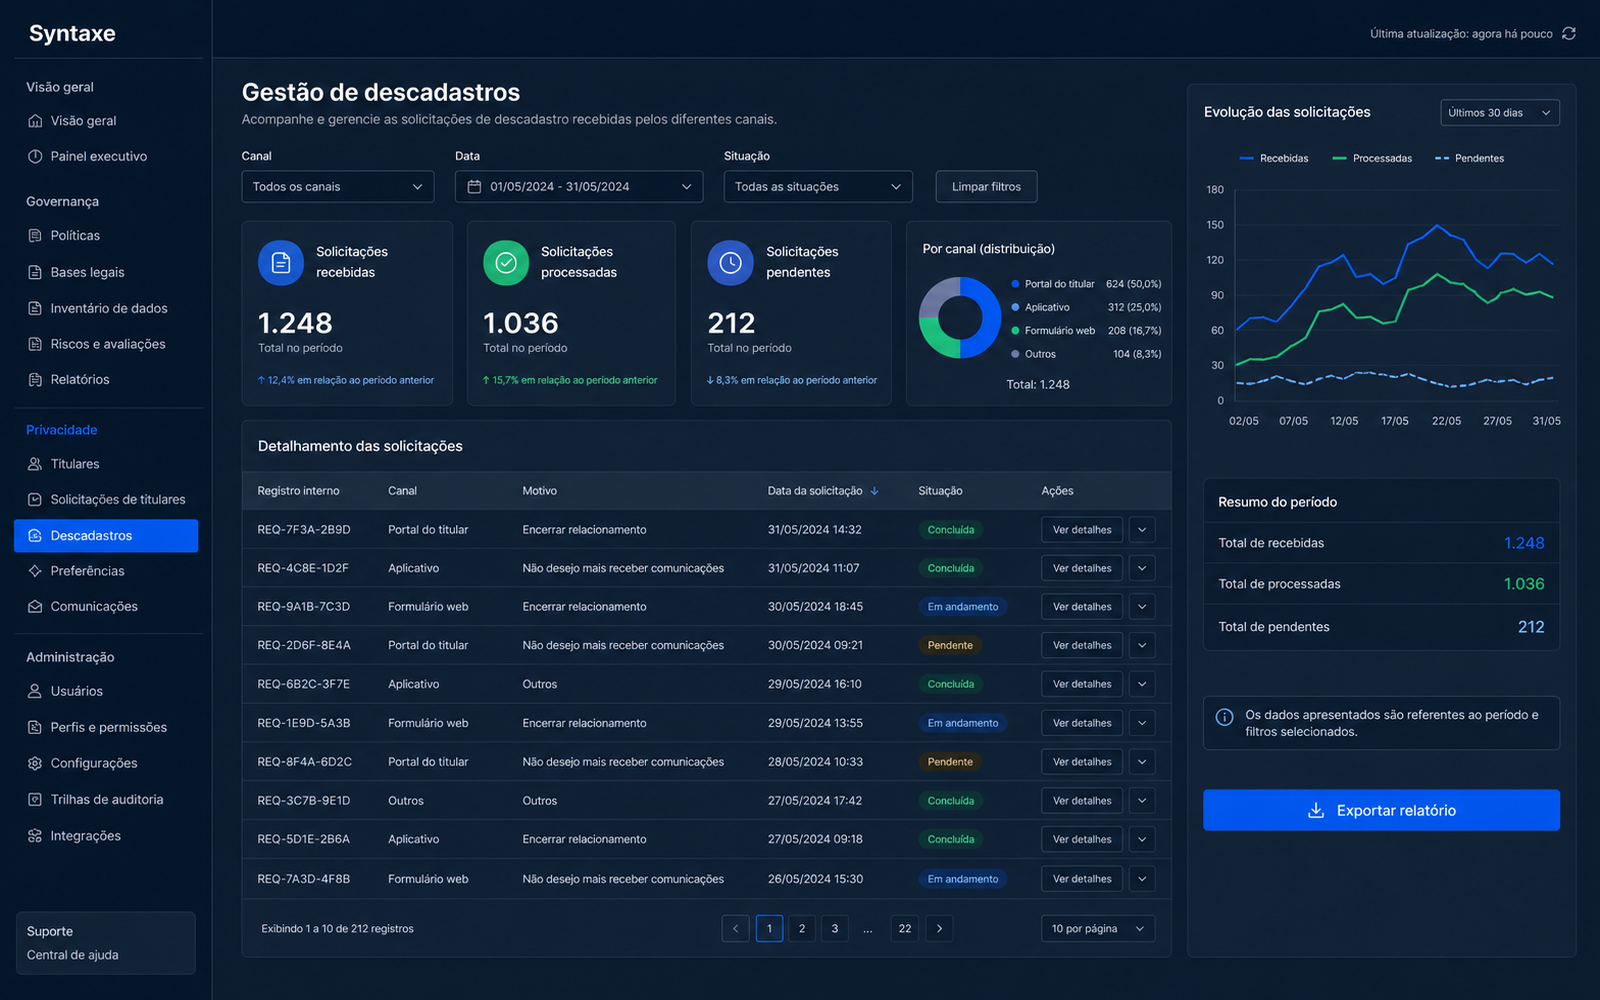
Task: Expand the row options for REQ-7F3A-2B9D
Action: tap(1142, 530)
